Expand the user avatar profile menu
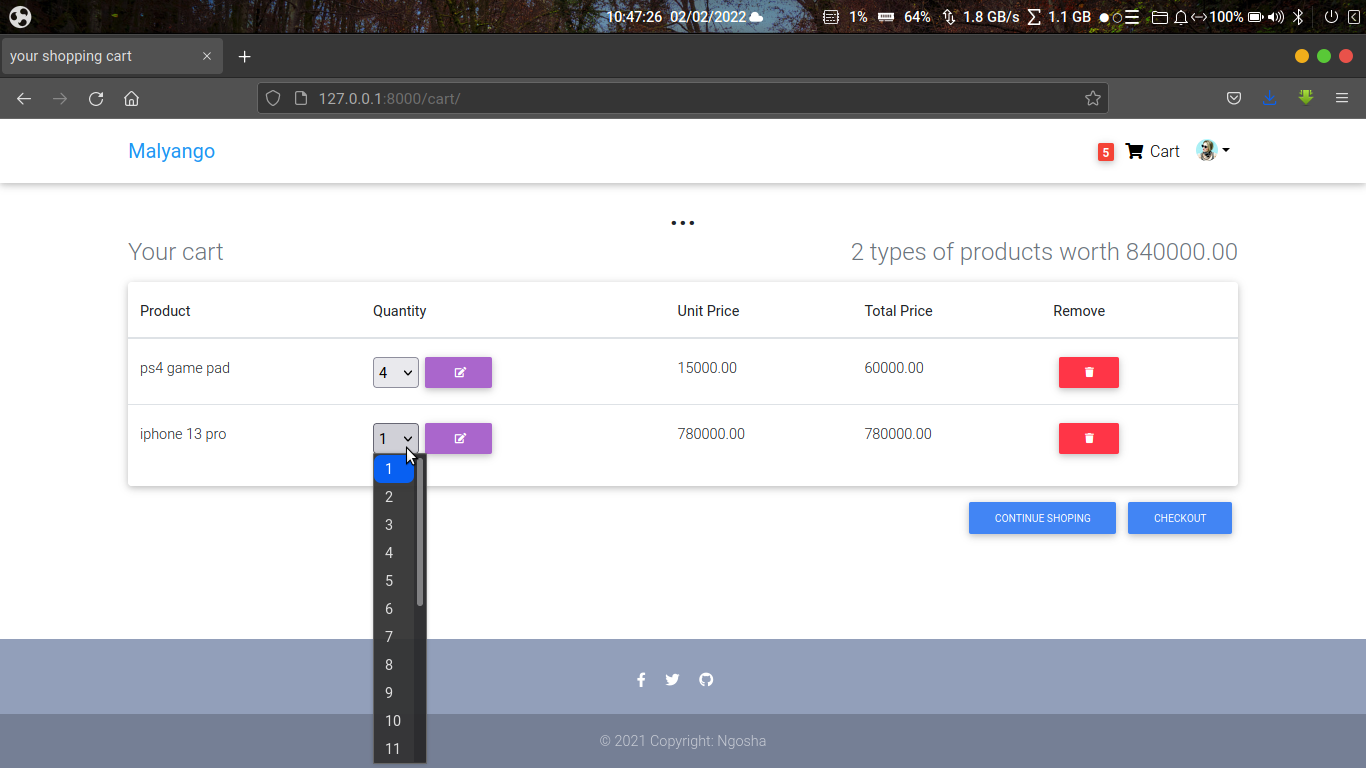The height and width of the screenshot is (768, 1366). click(x=1212, y=150)
